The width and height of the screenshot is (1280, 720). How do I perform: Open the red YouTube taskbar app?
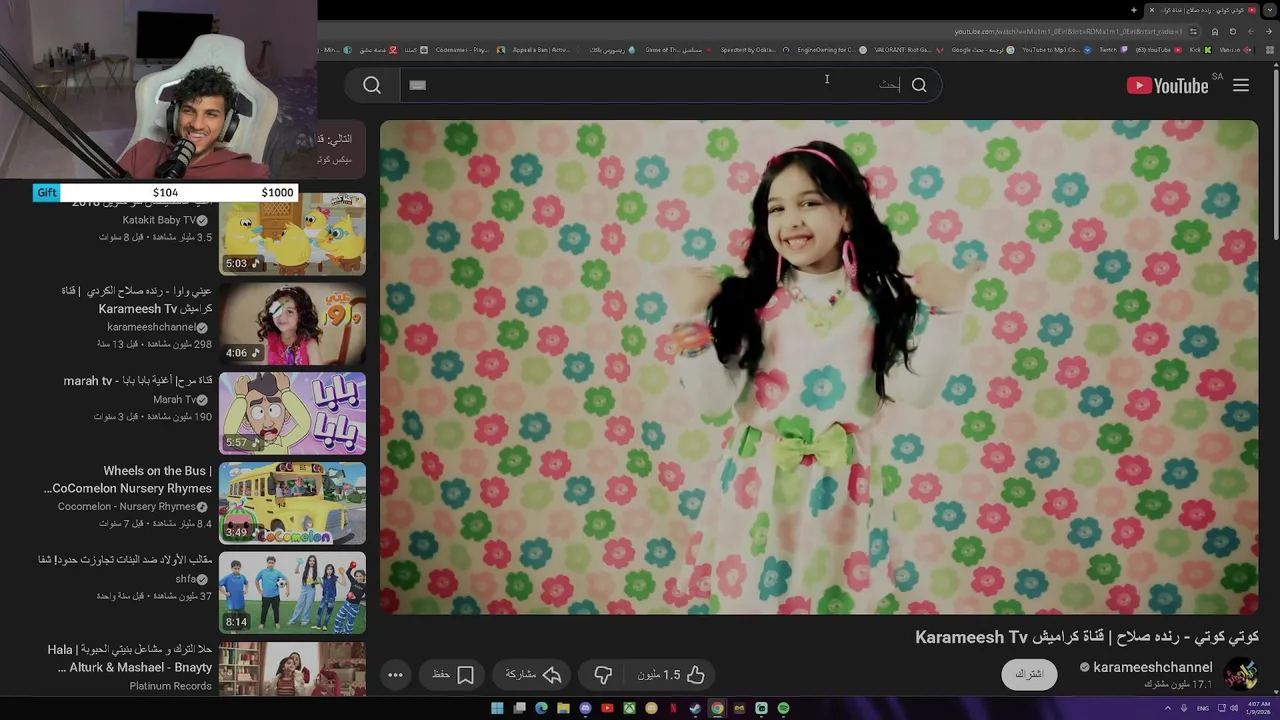click(x=607, y=708)
